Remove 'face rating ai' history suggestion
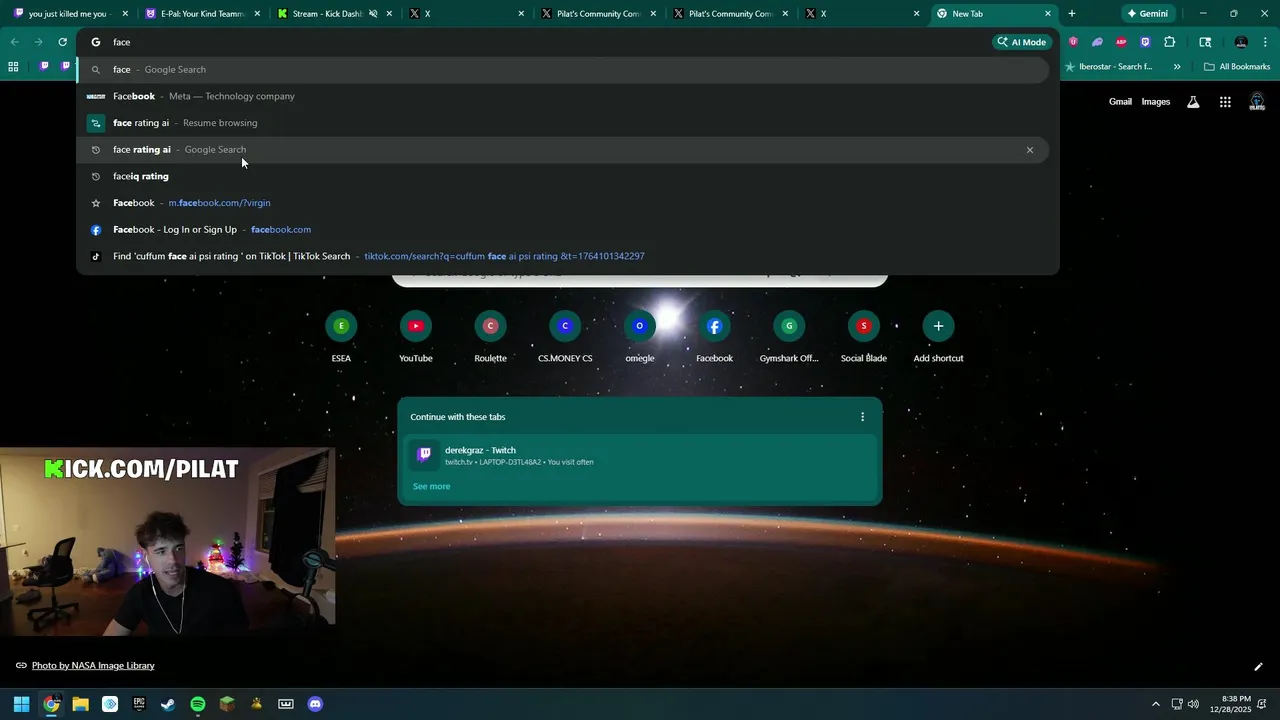 pos(1029,150)
